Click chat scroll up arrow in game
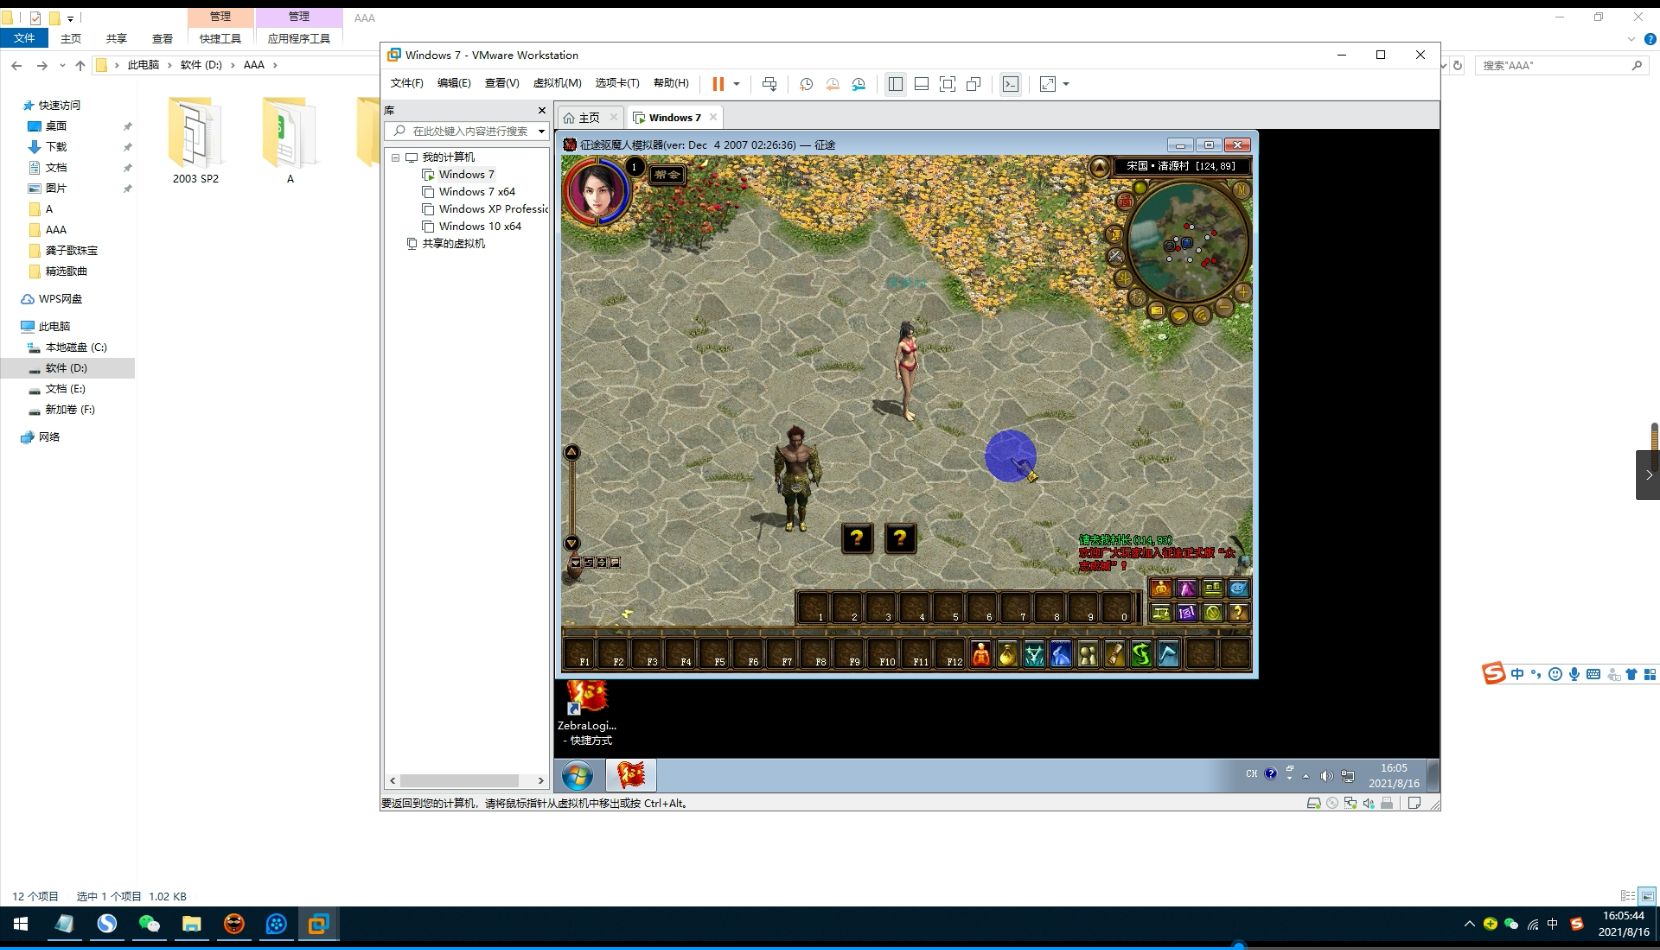This screenshot has width=1660, height=950. tap(572, 453)
